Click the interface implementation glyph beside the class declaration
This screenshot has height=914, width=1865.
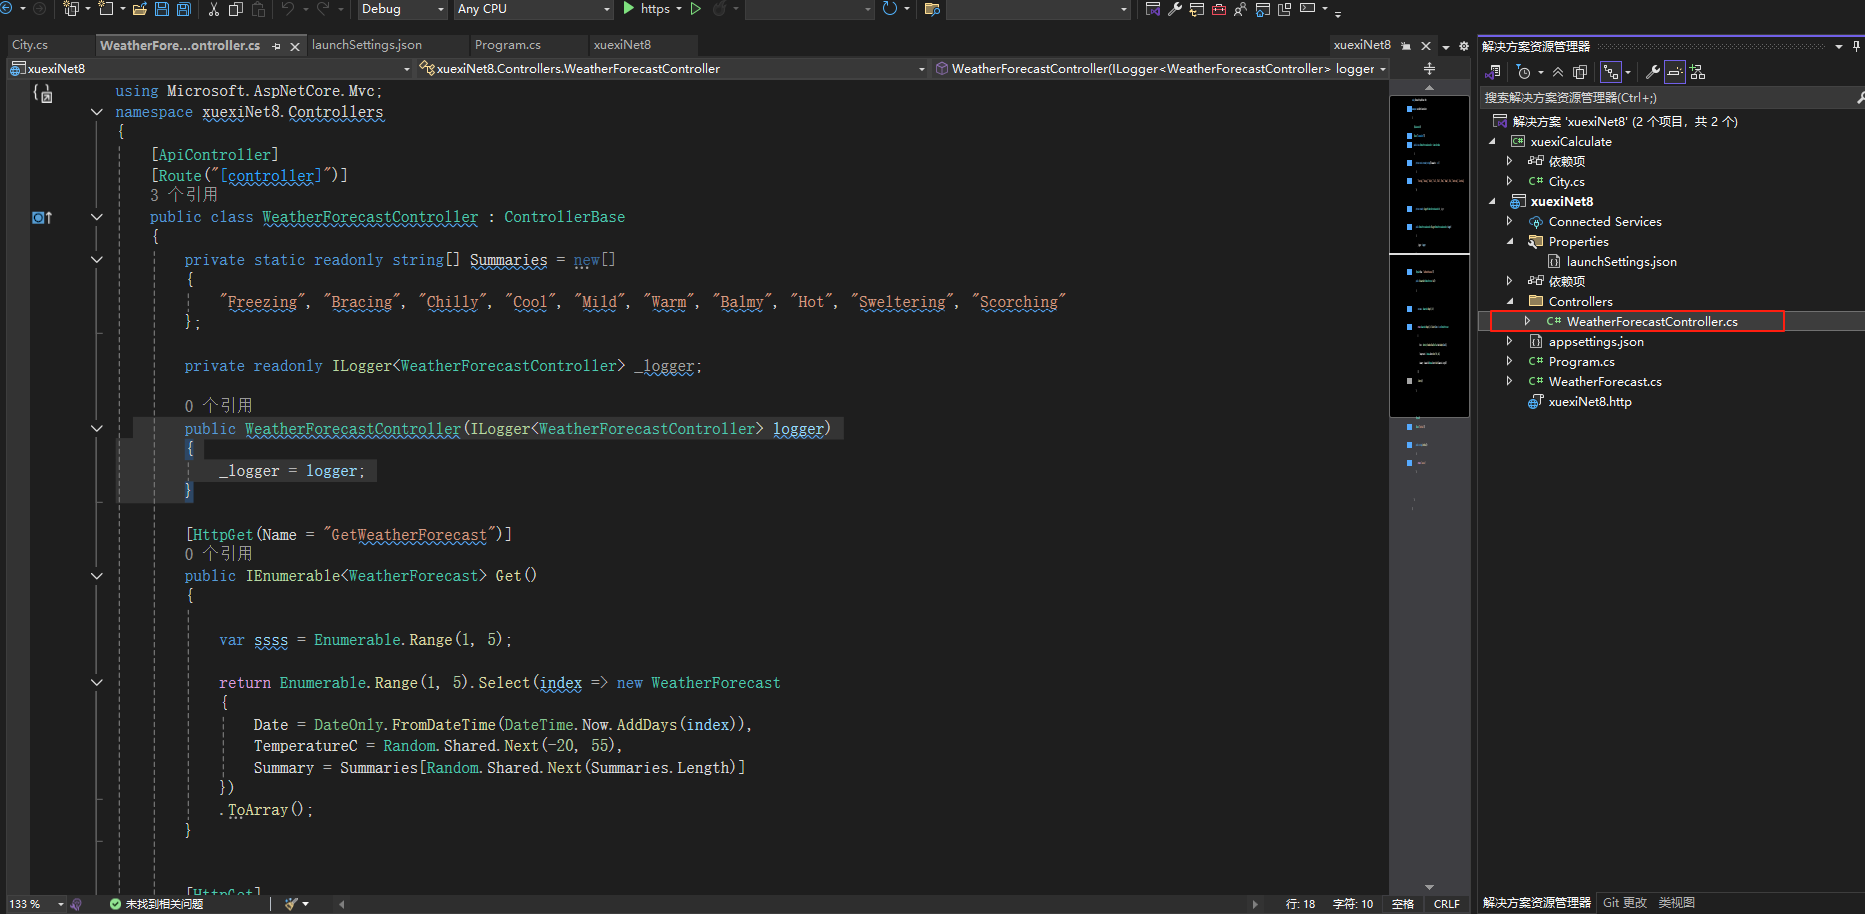pyautogui.click(x=42, y=217)
